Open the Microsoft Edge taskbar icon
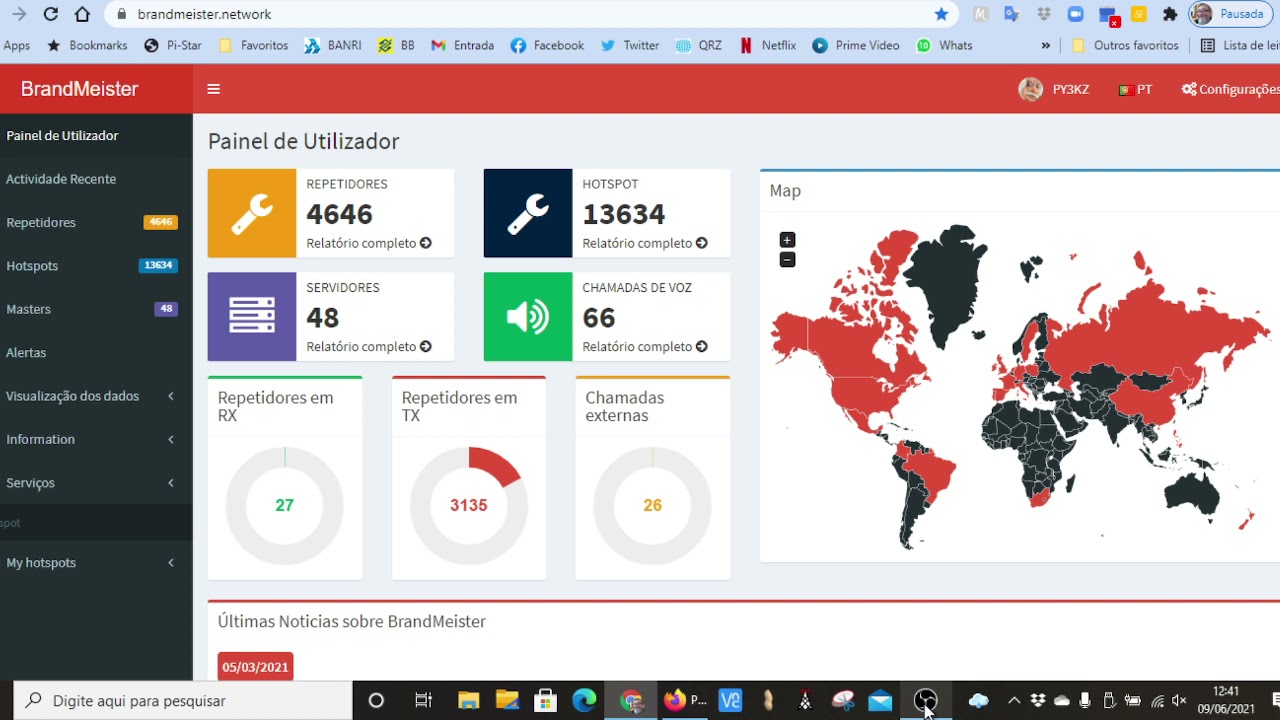This screenshot has height=720, width=1280. point(584,700)
